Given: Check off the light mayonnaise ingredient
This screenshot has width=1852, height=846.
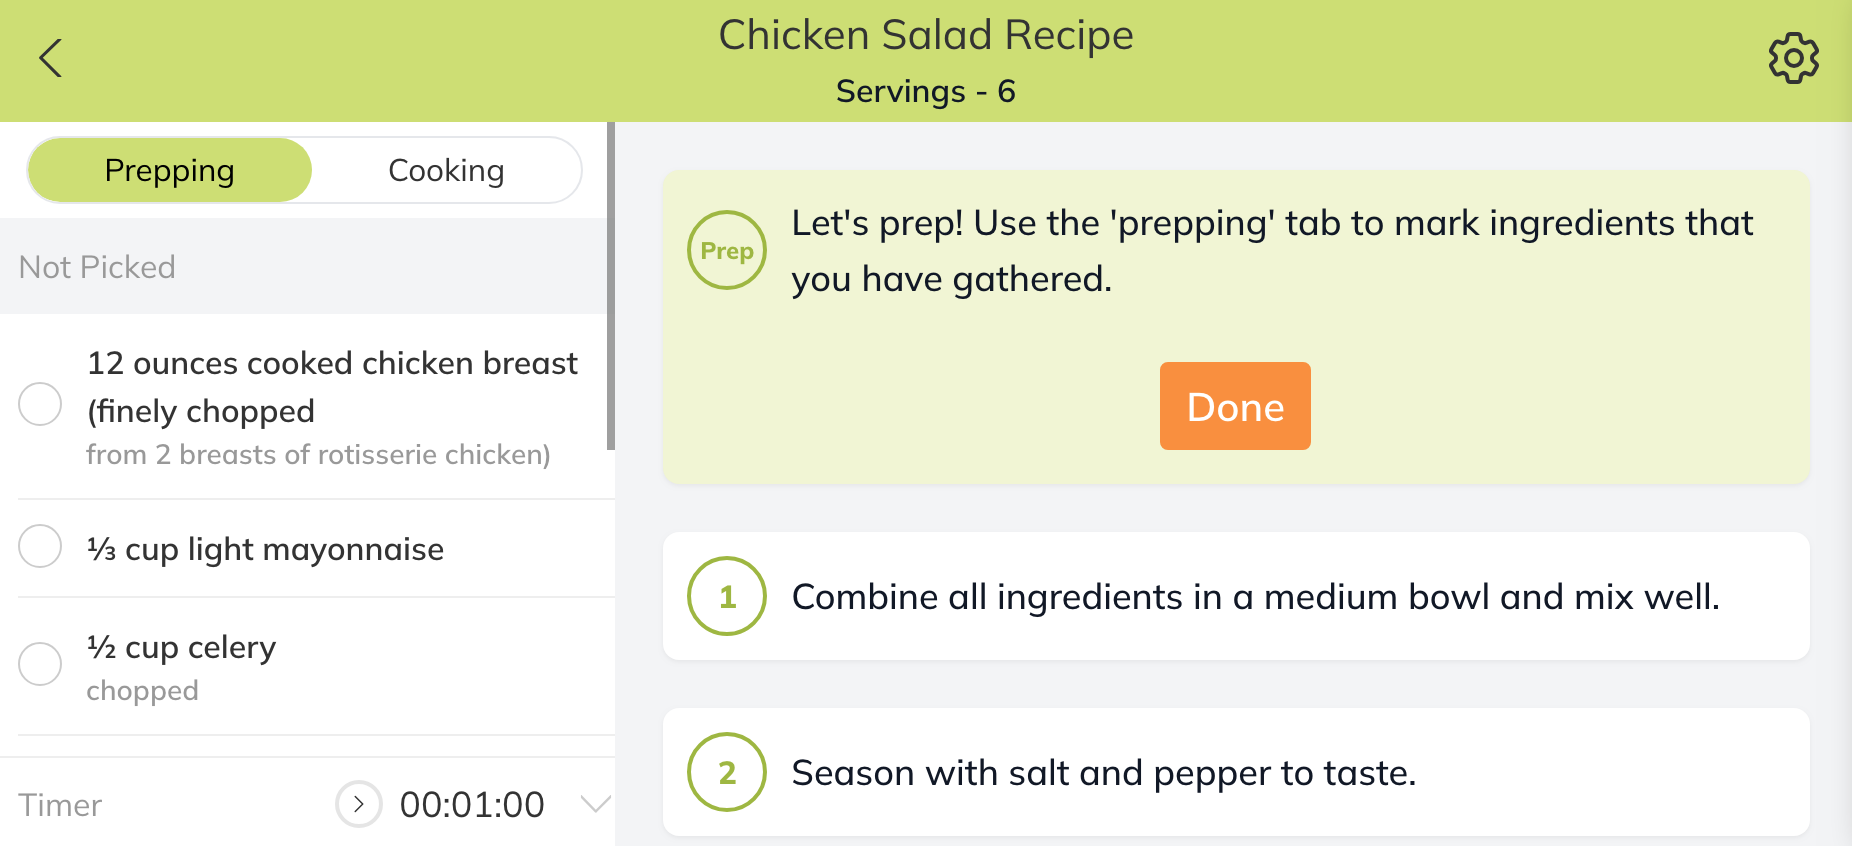Looking at the screenshot, I should [41, 547].
